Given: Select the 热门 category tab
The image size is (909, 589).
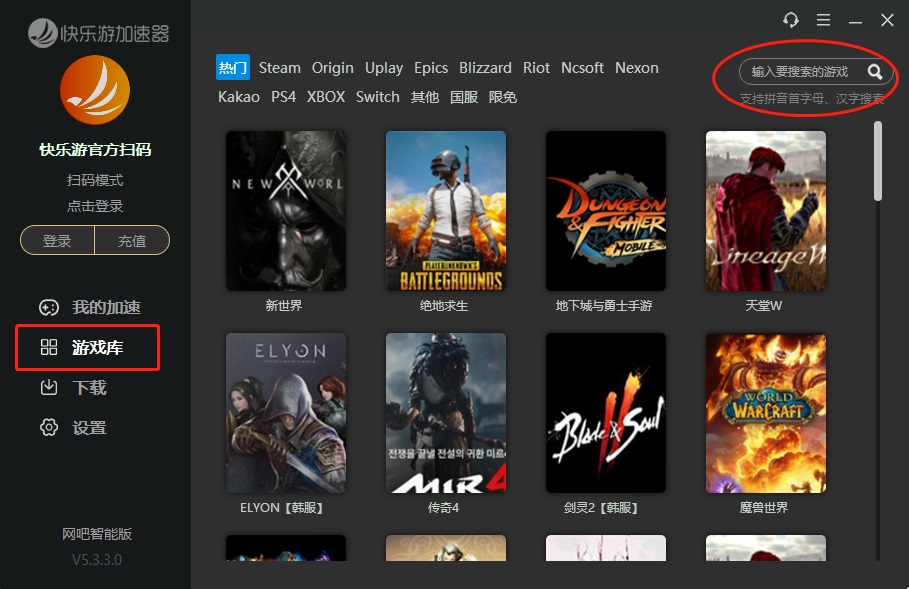Looking at the screenshot, I should 232,67.
